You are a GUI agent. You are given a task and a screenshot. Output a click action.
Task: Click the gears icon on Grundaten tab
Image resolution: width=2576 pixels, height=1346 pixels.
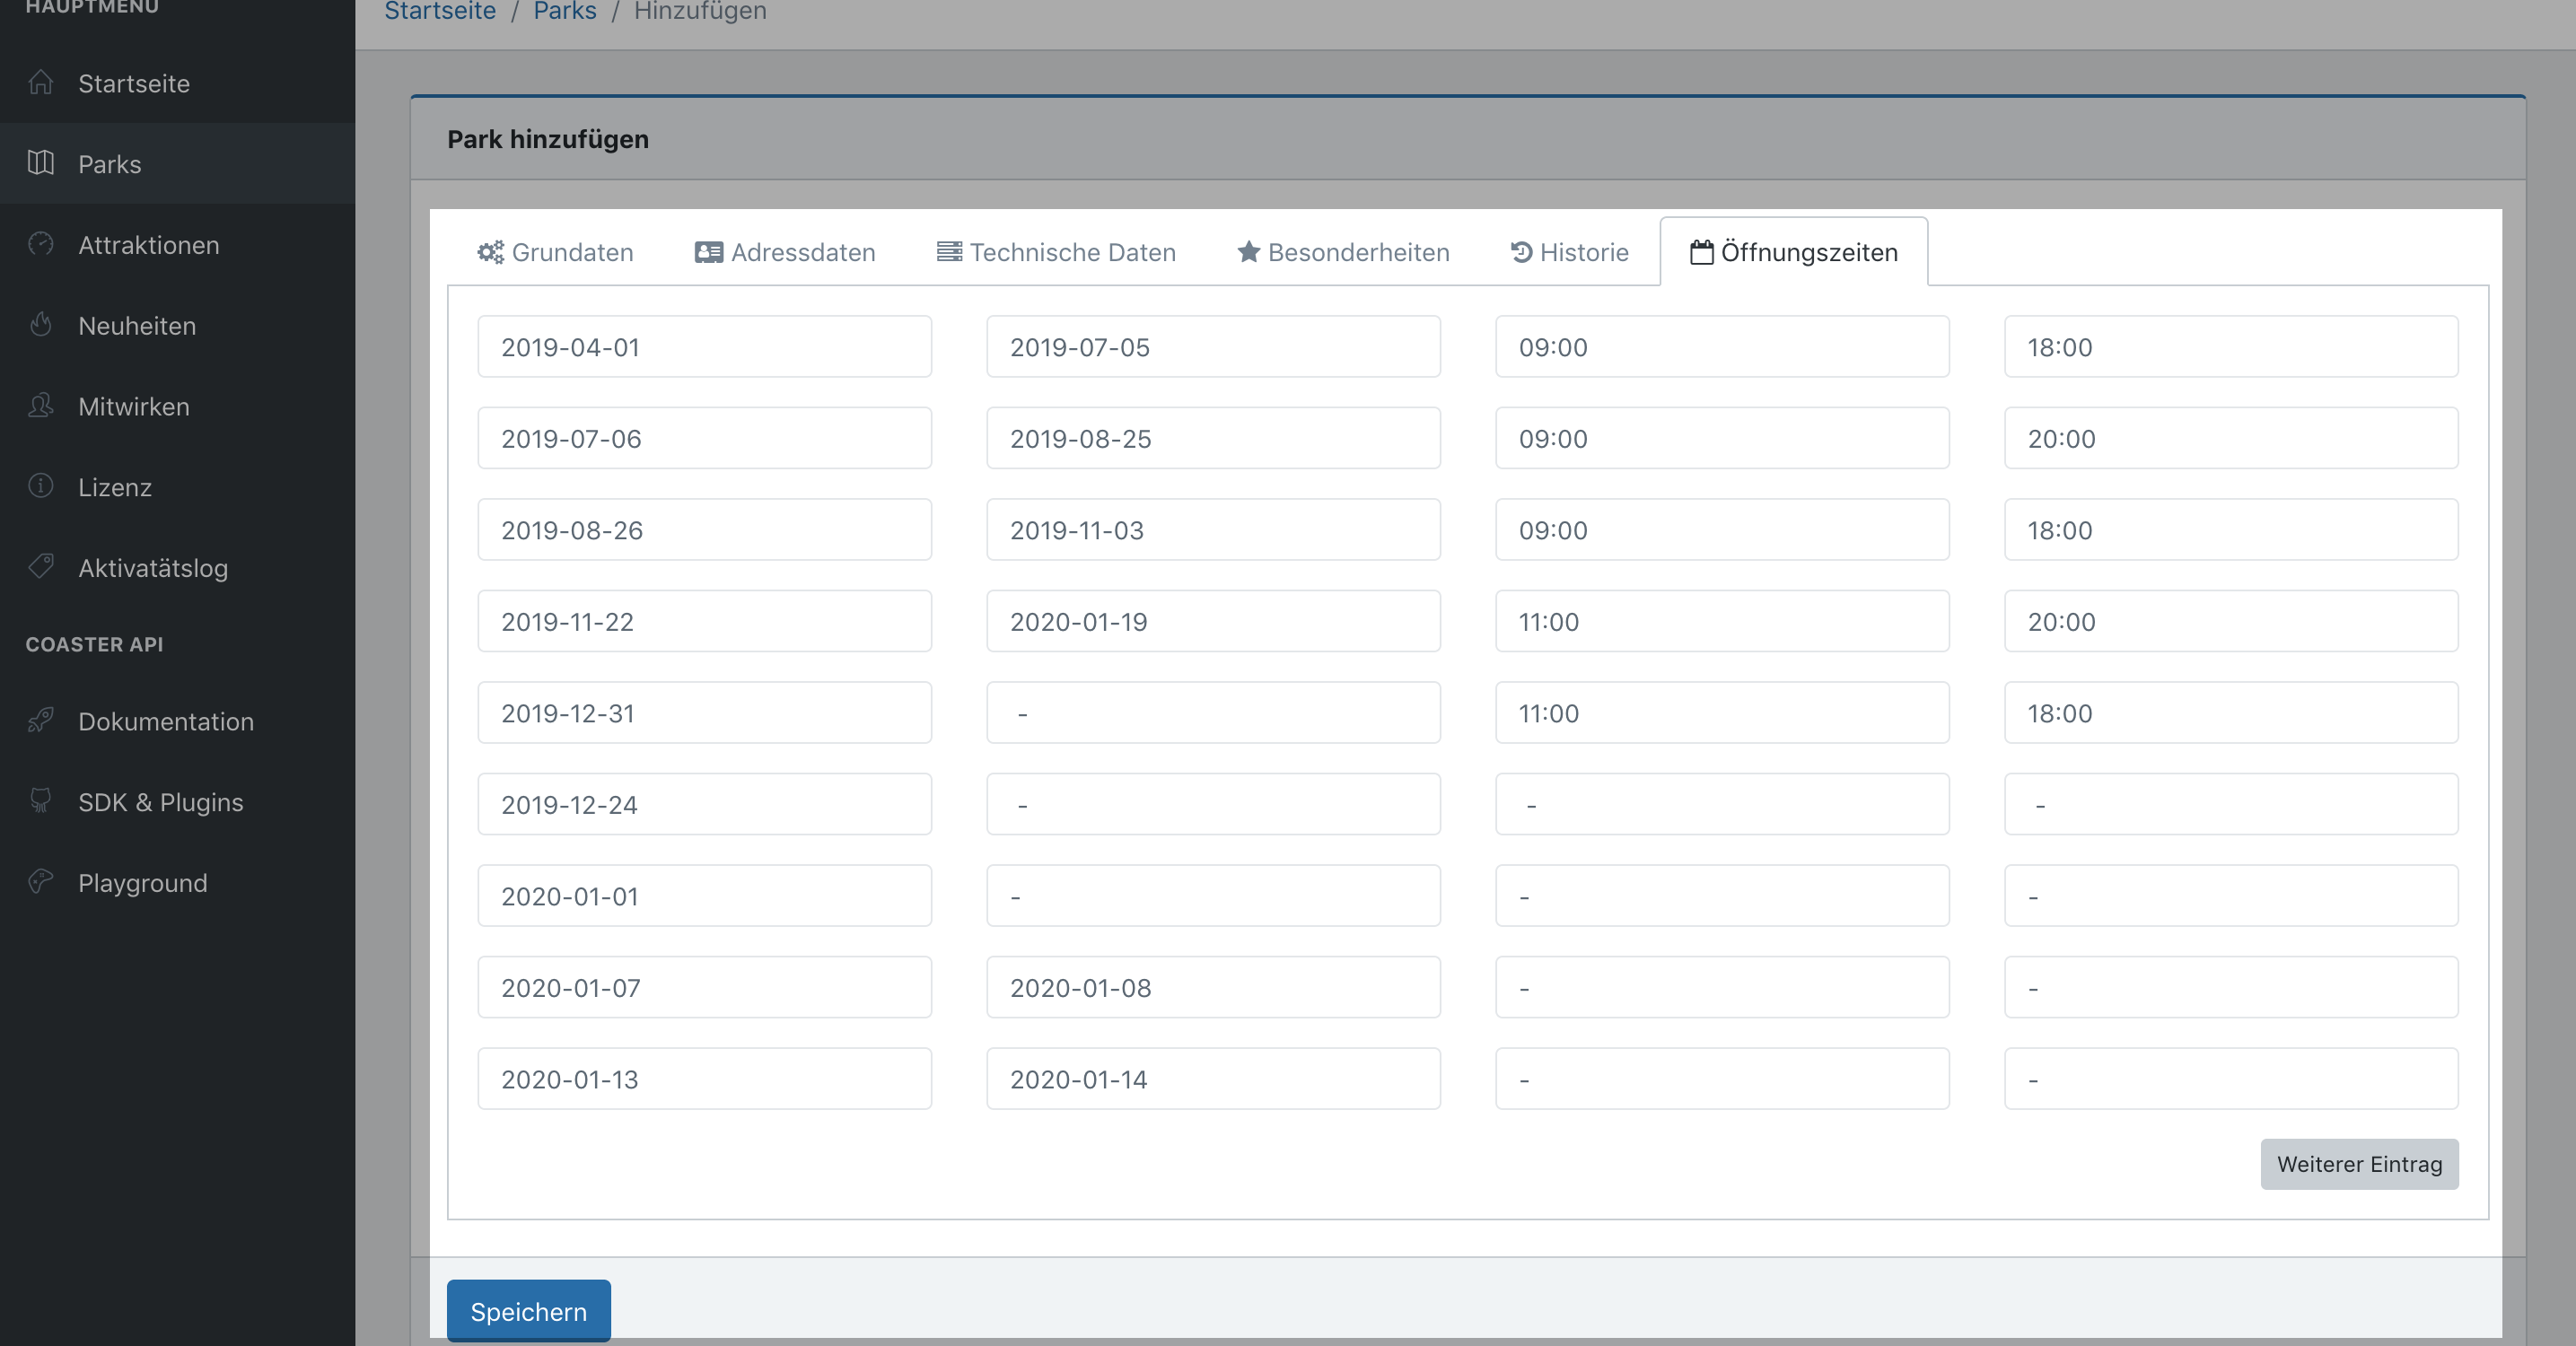click(490, 252)
